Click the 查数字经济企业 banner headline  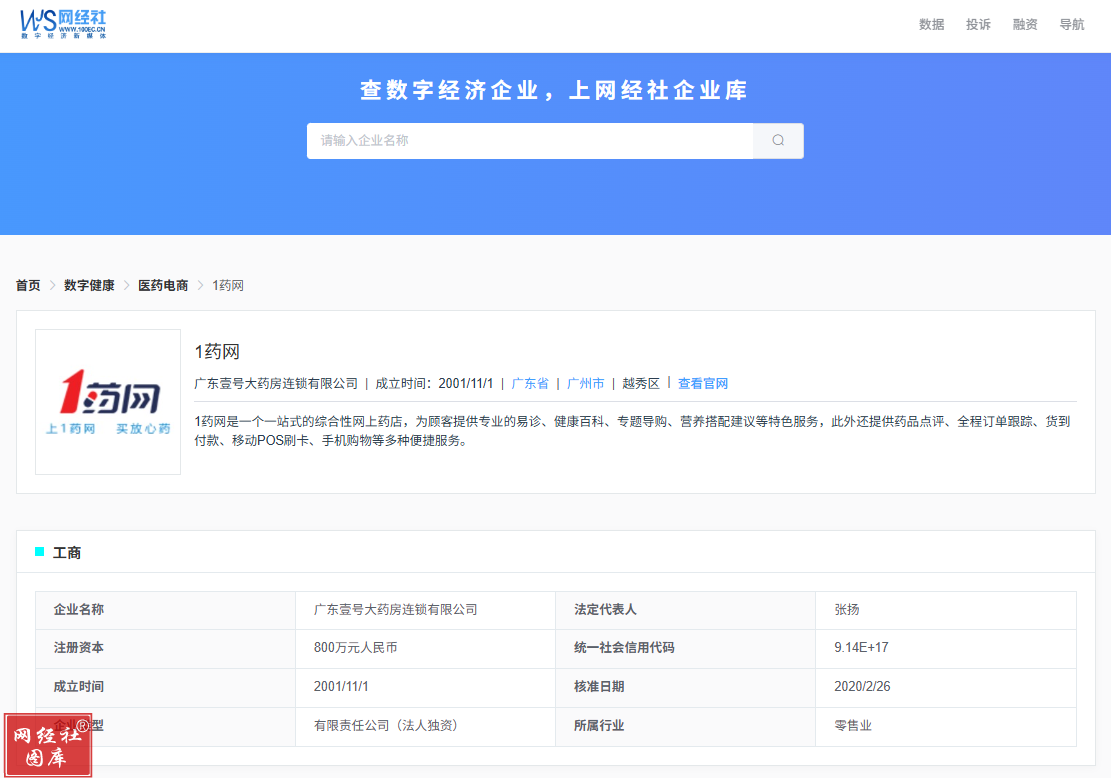click(554, 90)
